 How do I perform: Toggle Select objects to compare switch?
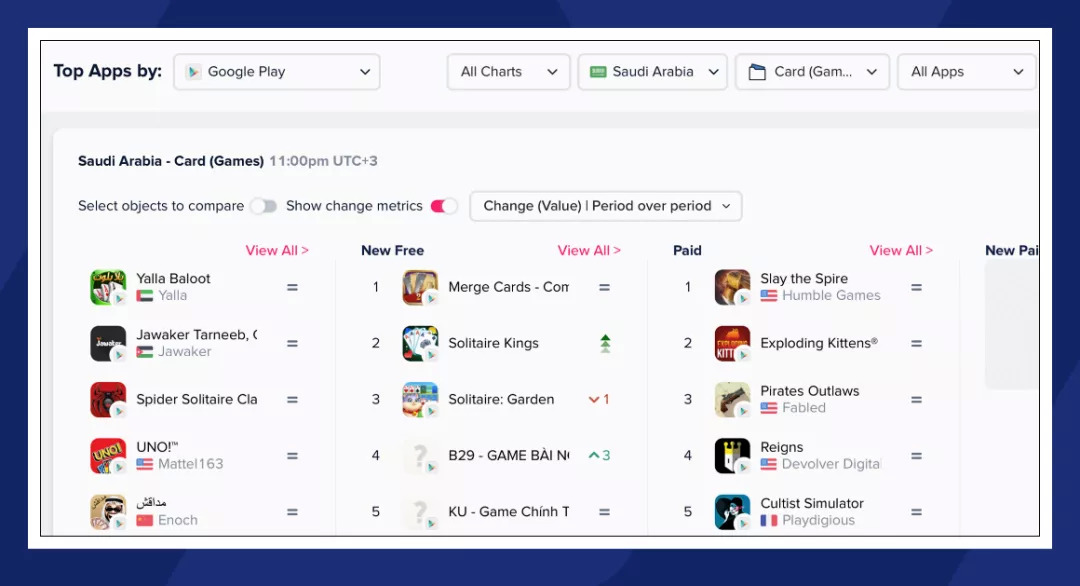pyautogui.click(x=263, y=206)
